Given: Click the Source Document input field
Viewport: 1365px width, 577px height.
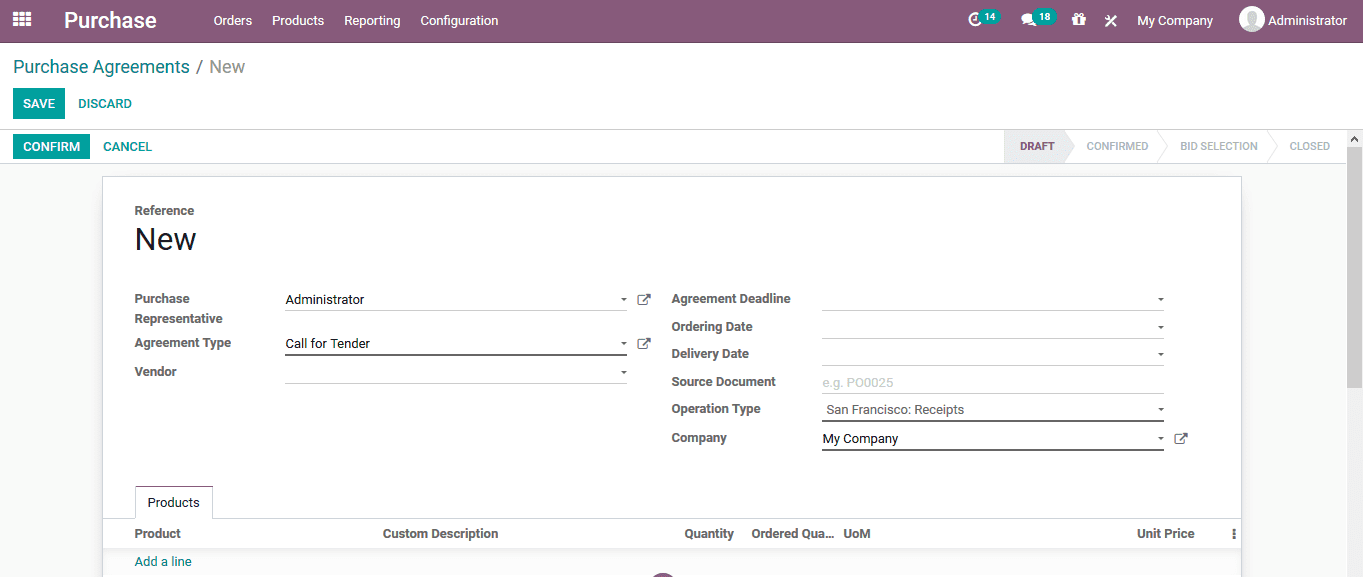Looking at the screenshot, I should coord(990,381).
